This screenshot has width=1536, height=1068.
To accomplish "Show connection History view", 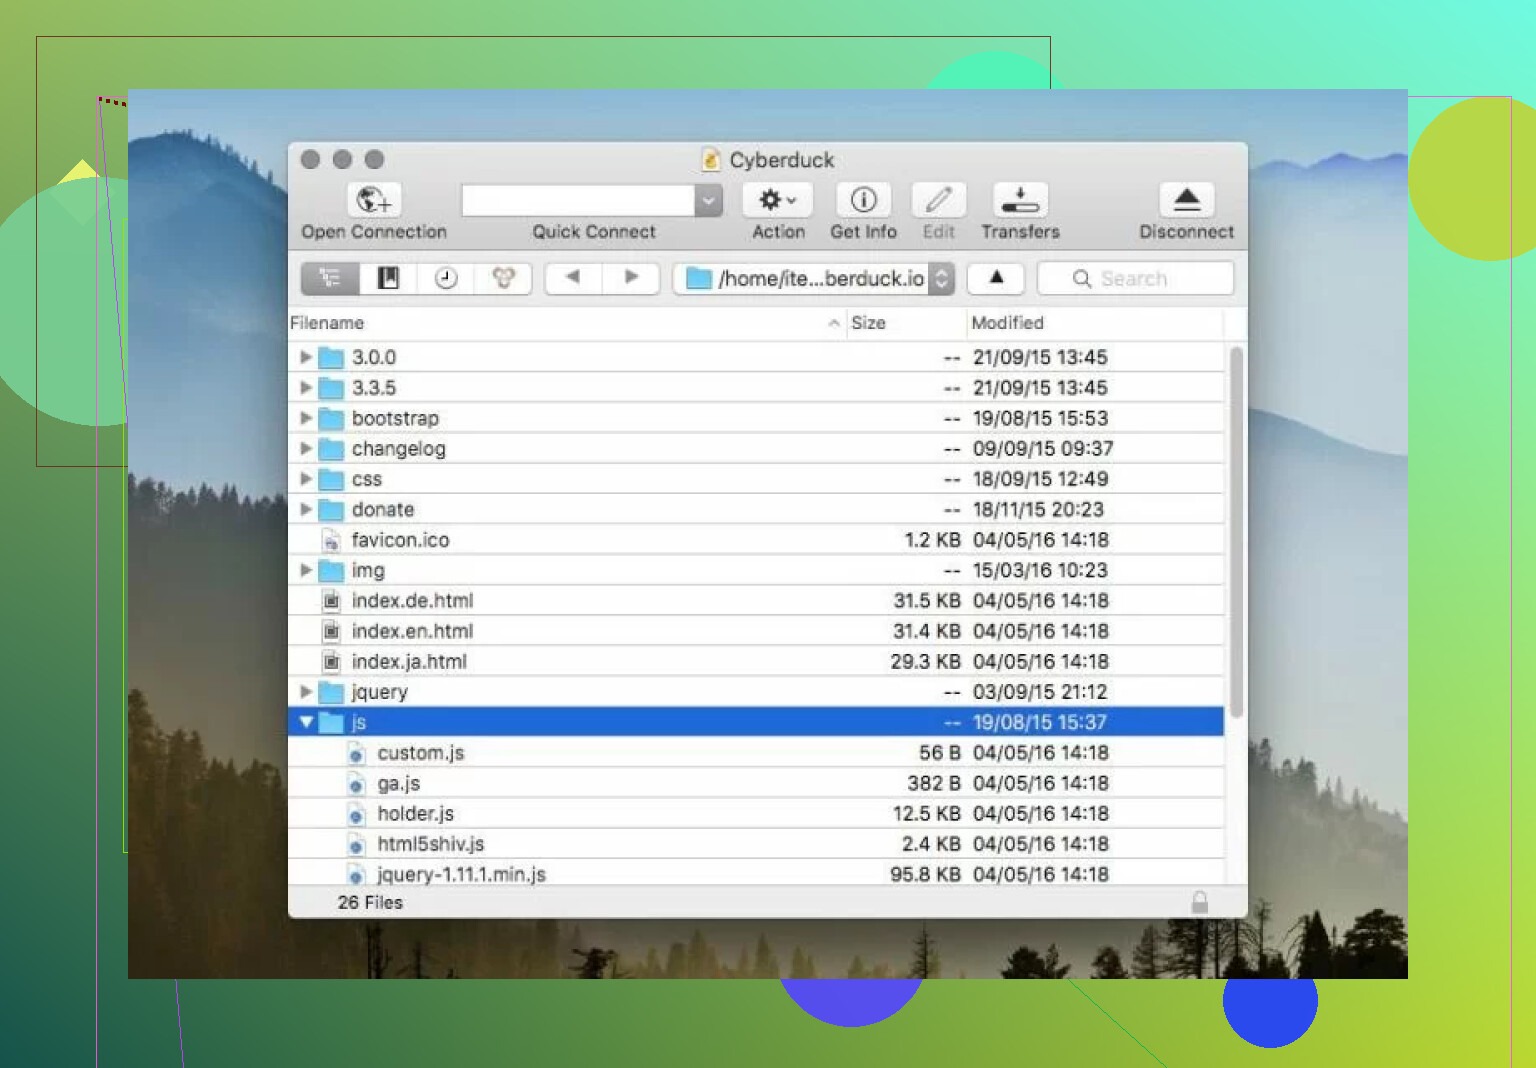I will click(x=446, y=278).
